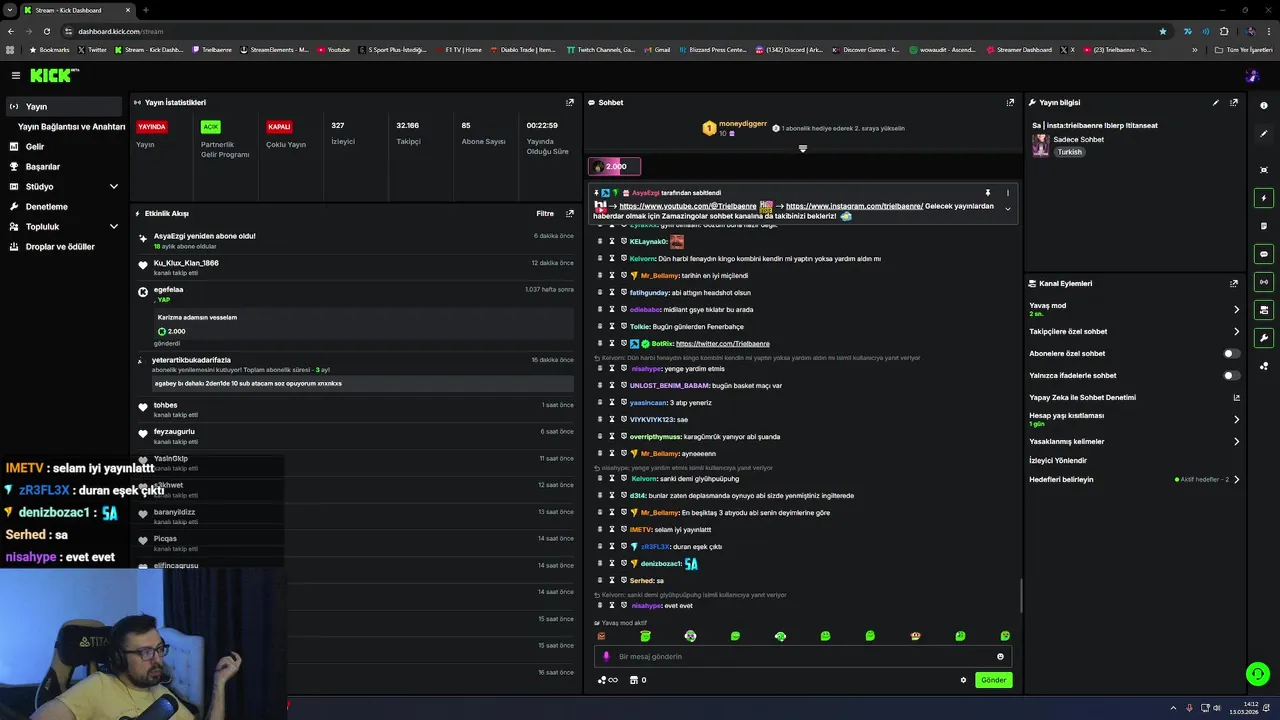Click the Bir mesaj gönderin input field
1280x720 pixels.
(x=802, y=656)
